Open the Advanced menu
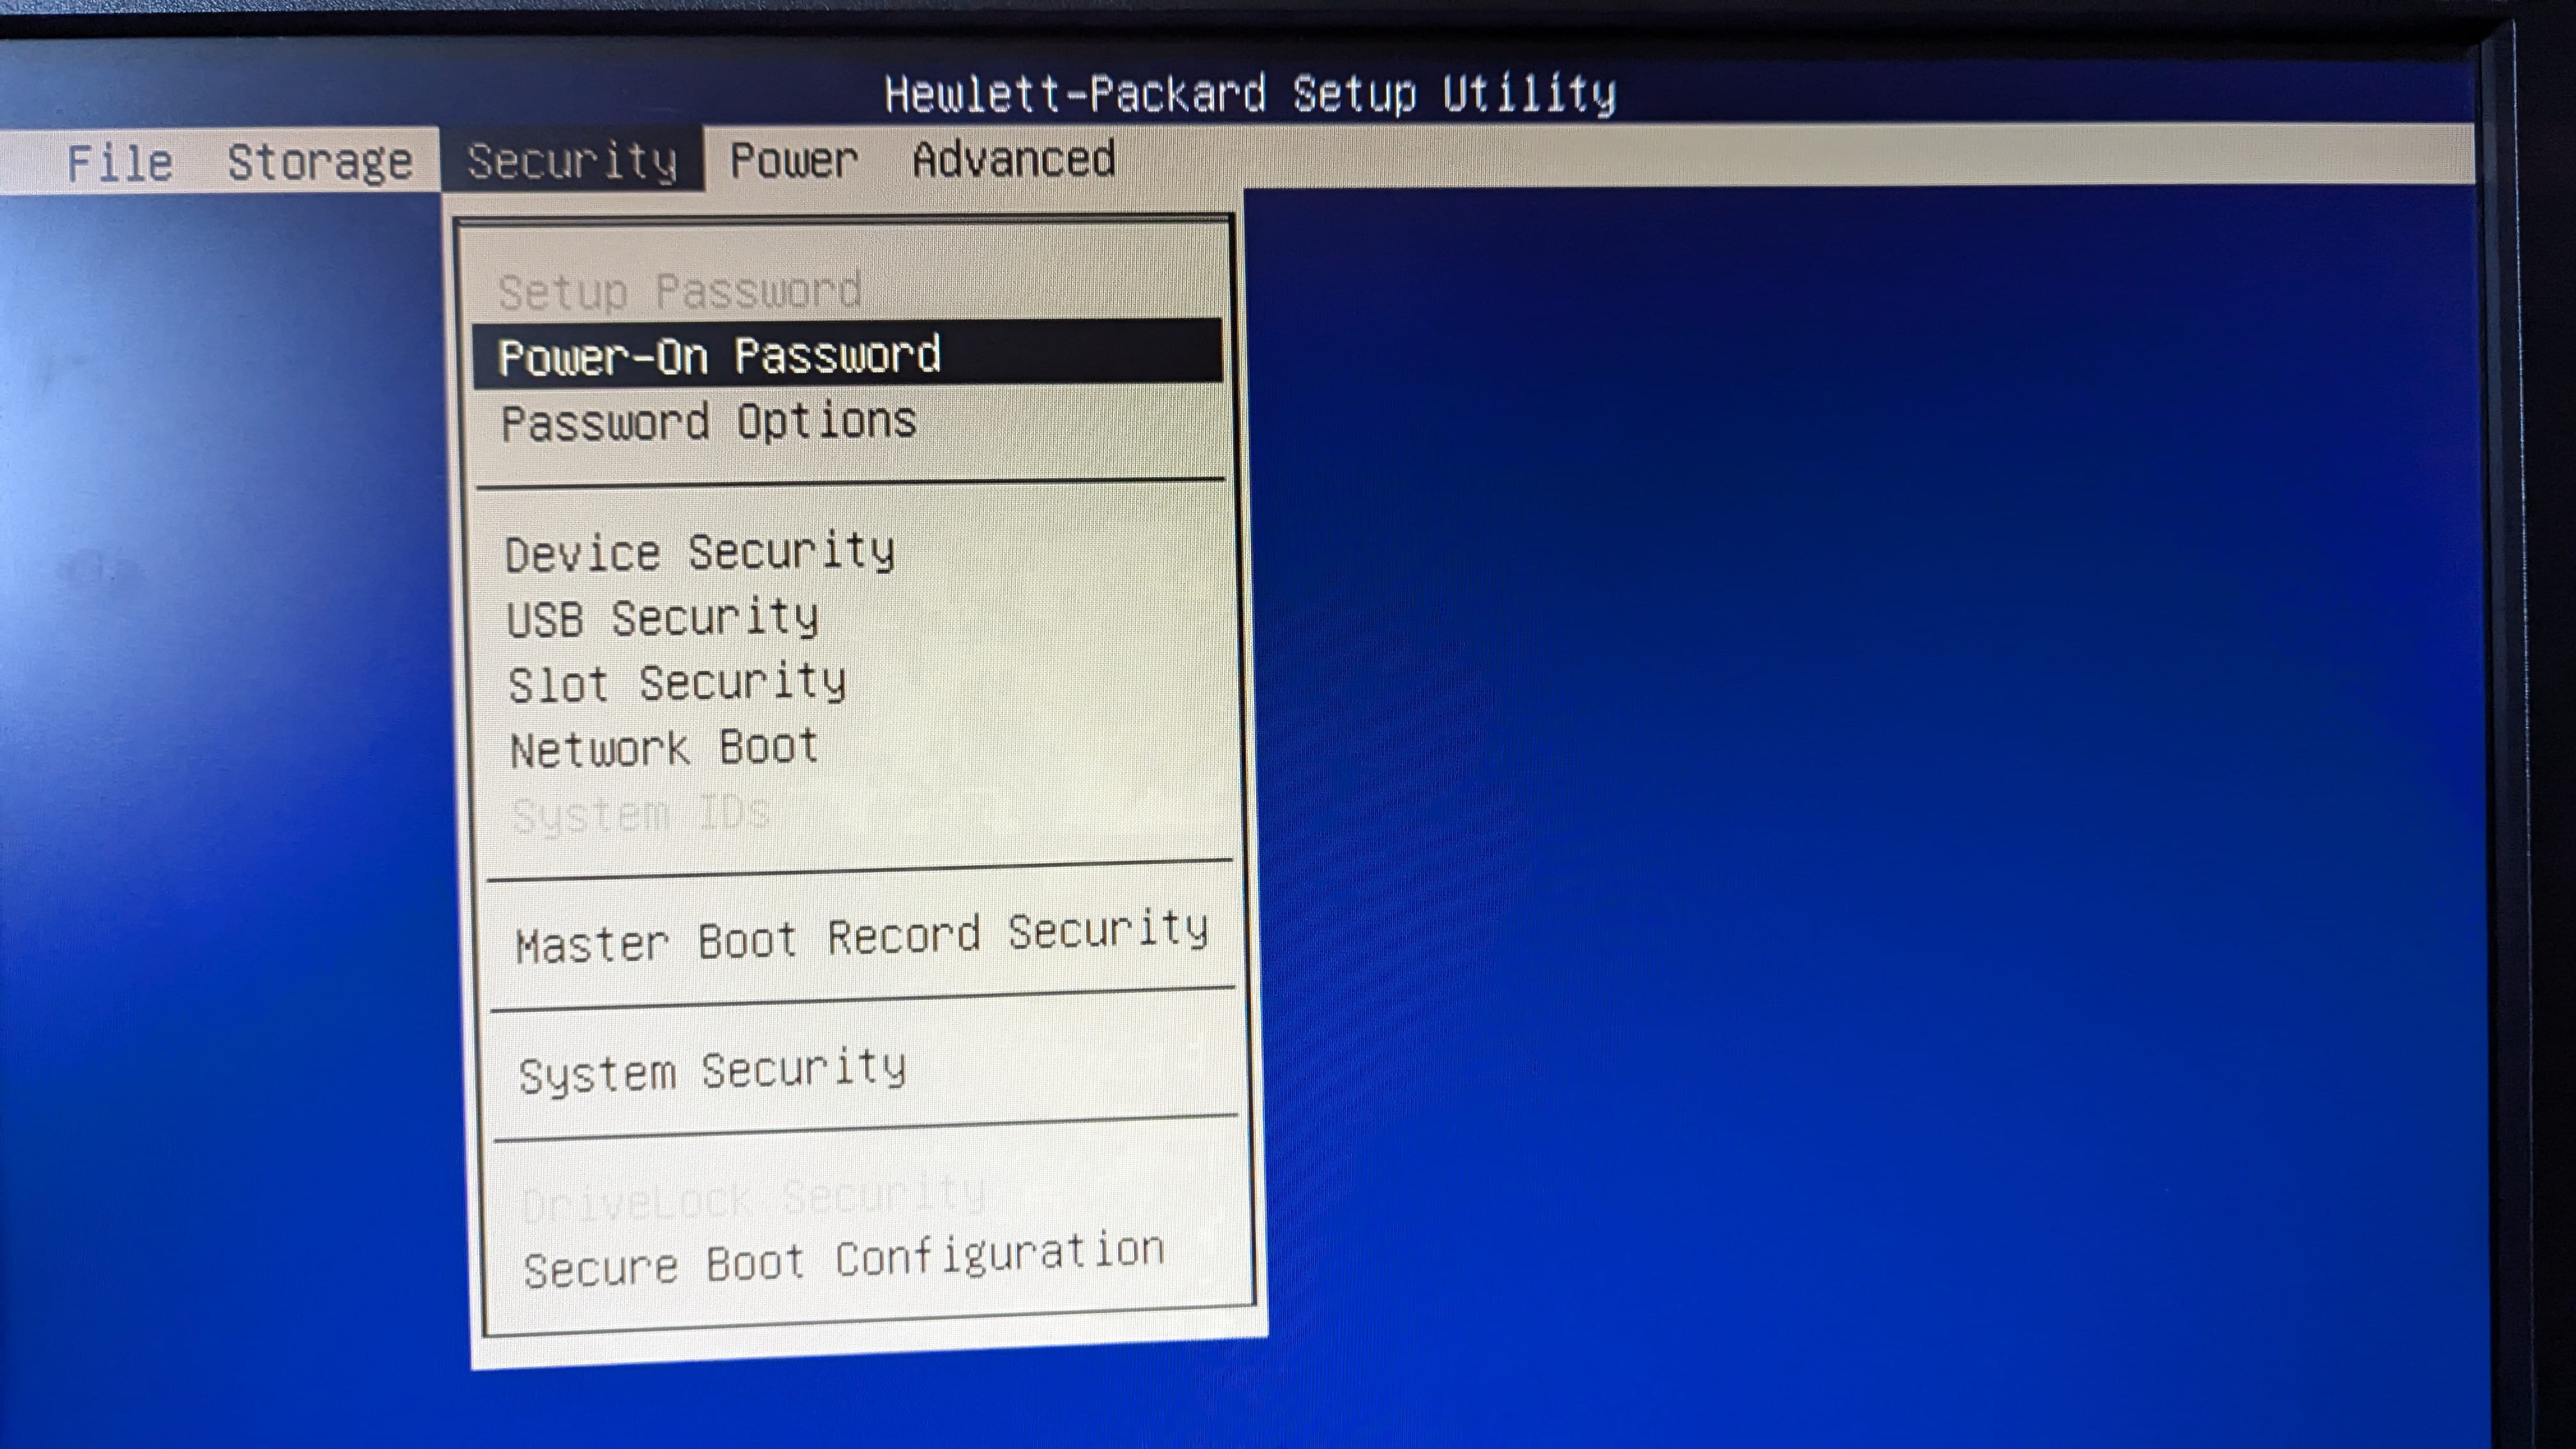This screenshot has width=2576, height=1449. 1014,159
